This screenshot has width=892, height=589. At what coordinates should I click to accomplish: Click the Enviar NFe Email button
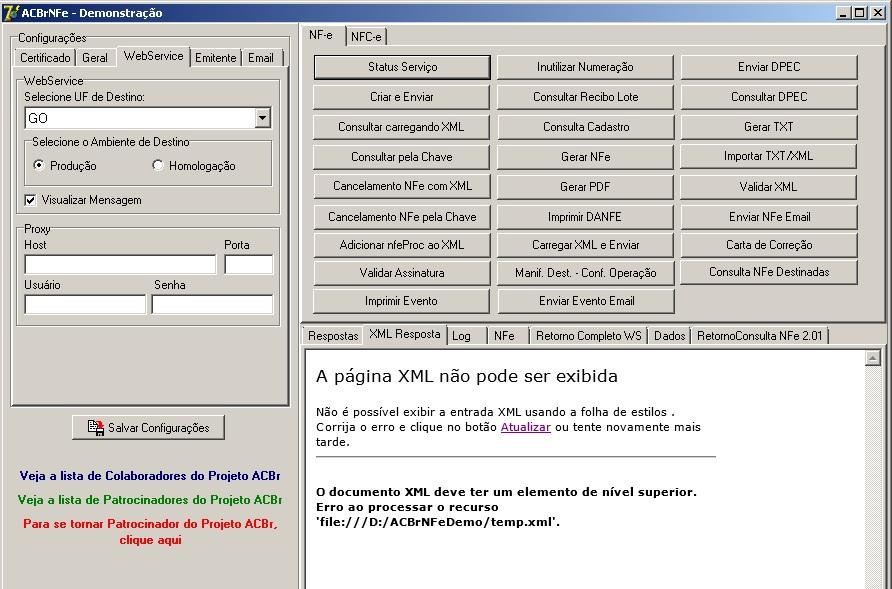[x=769, y=217]
